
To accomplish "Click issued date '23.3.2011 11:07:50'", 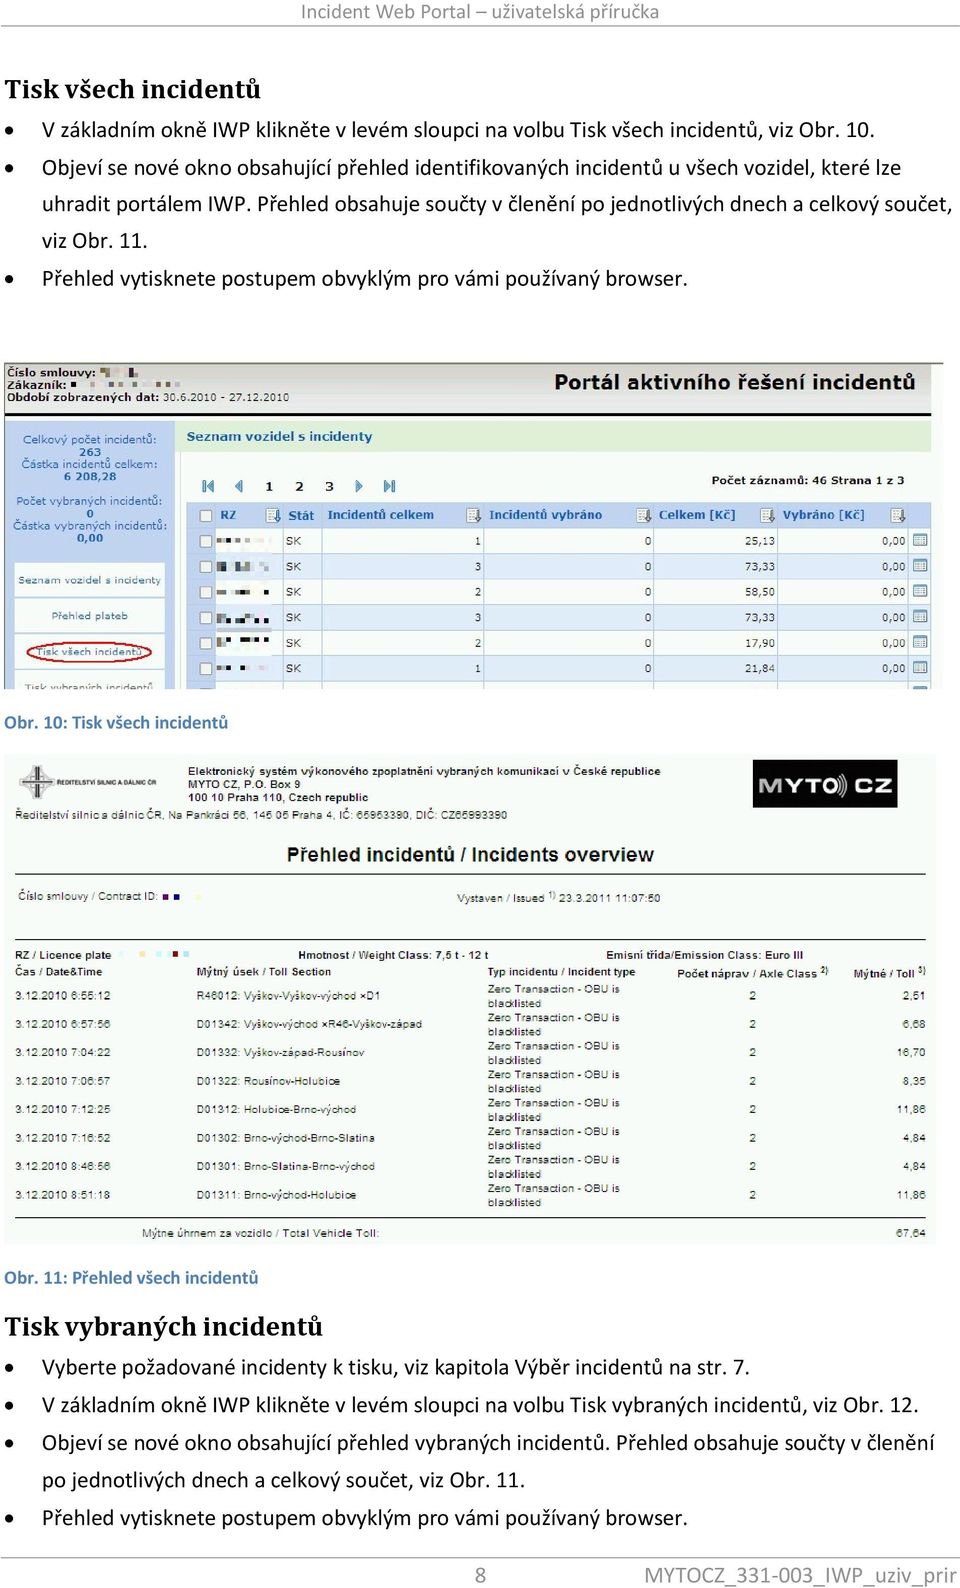I will coord(609,898).
